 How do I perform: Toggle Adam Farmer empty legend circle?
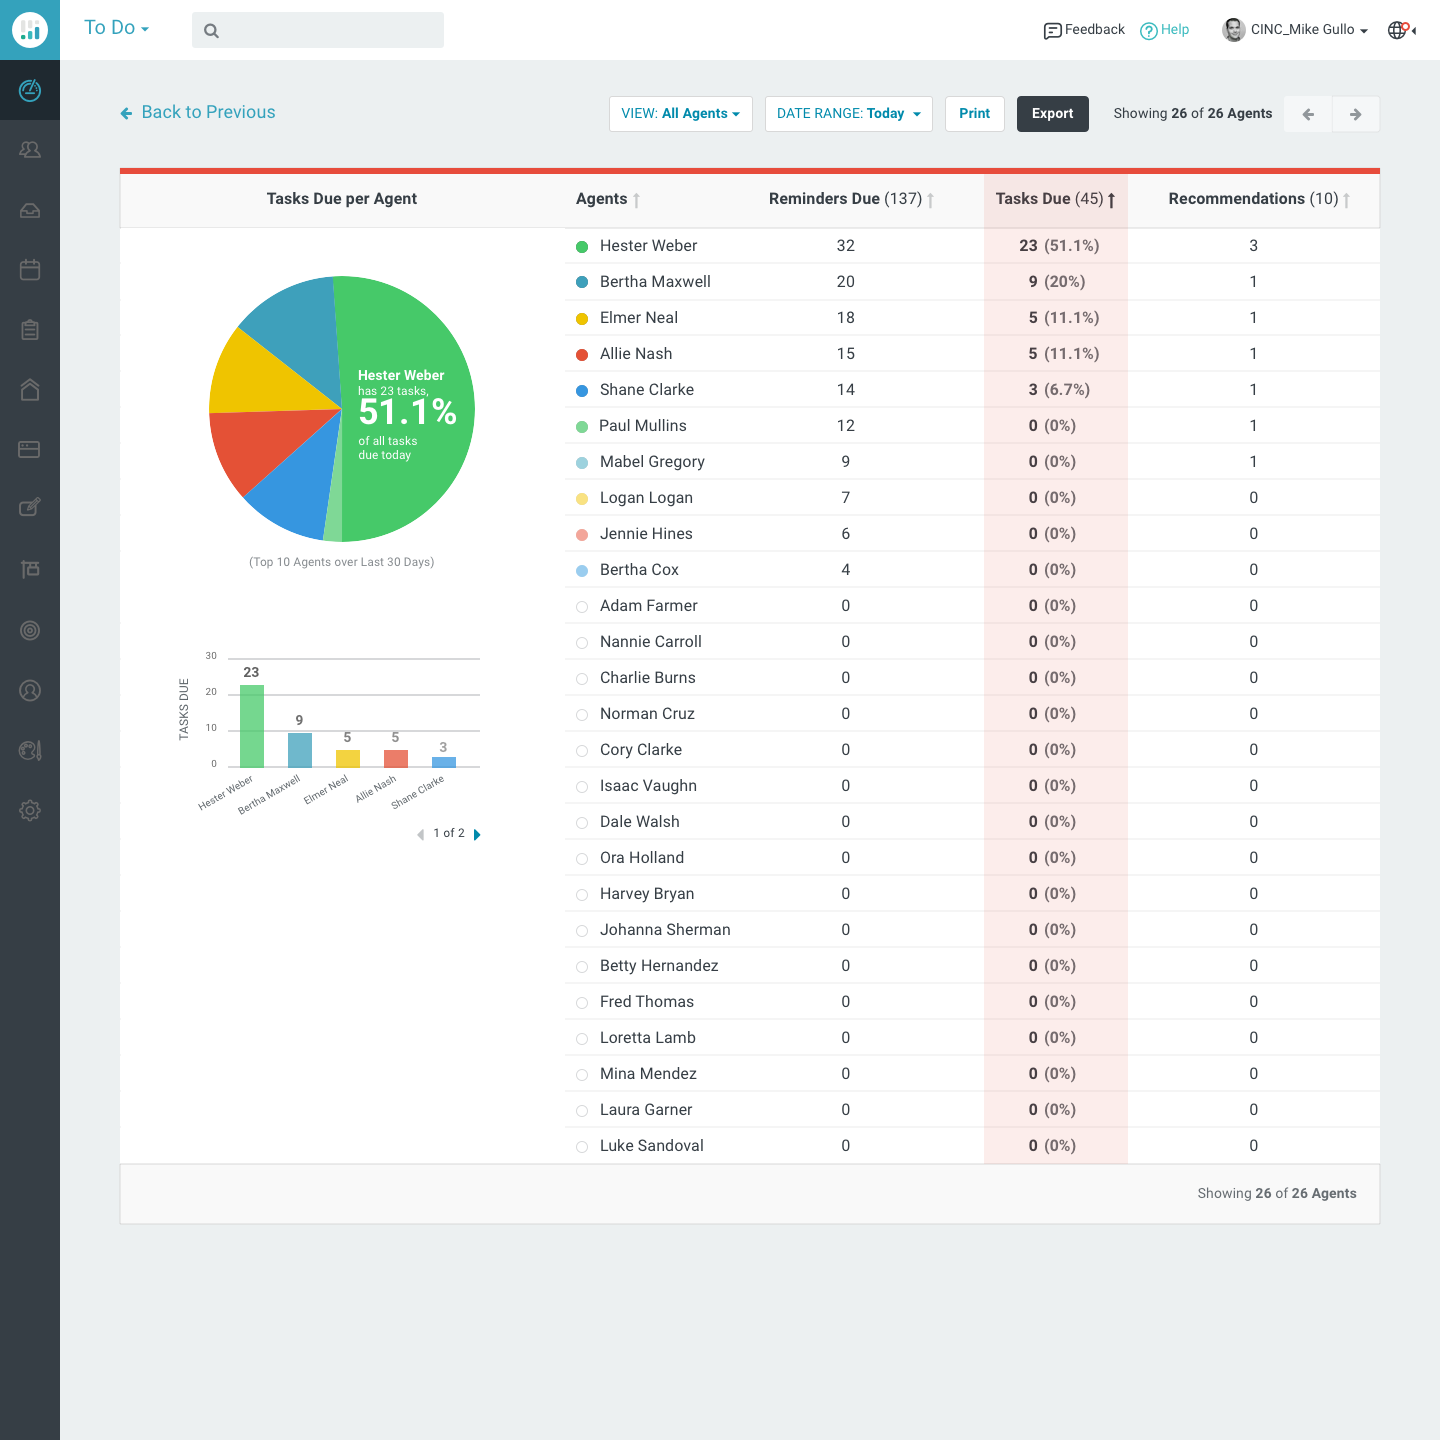582,607
